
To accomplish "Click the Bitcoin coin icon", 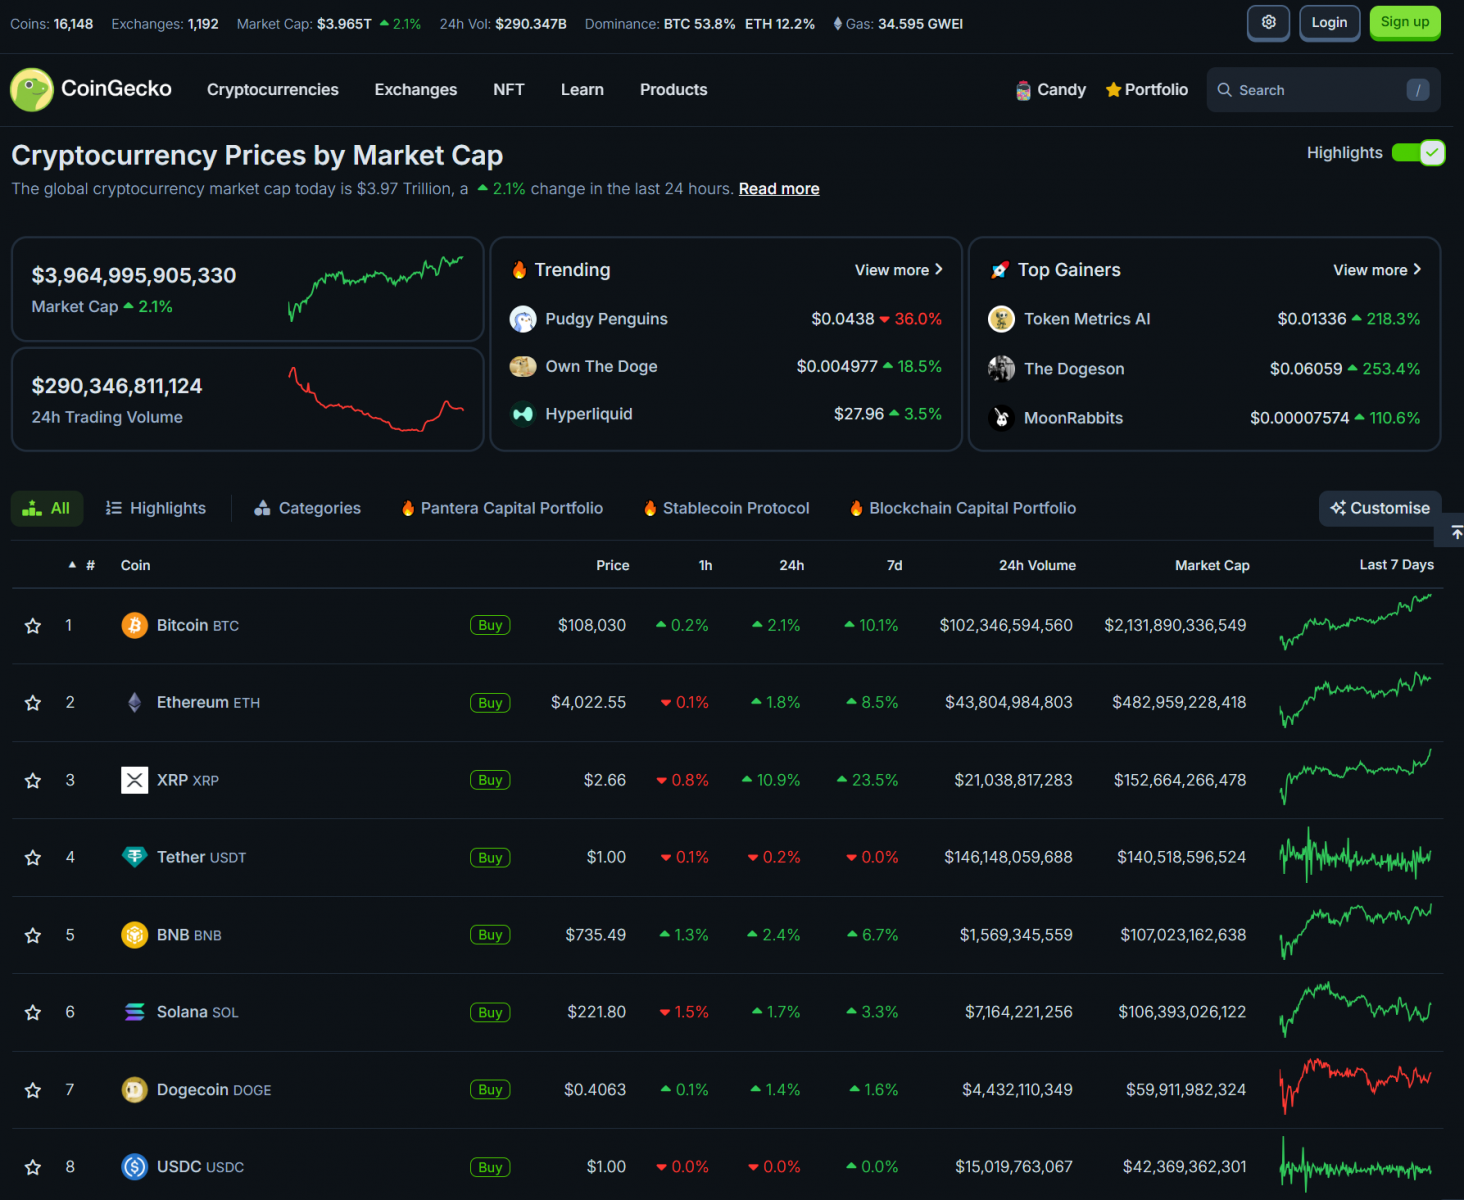I will (x=134, y=625).
